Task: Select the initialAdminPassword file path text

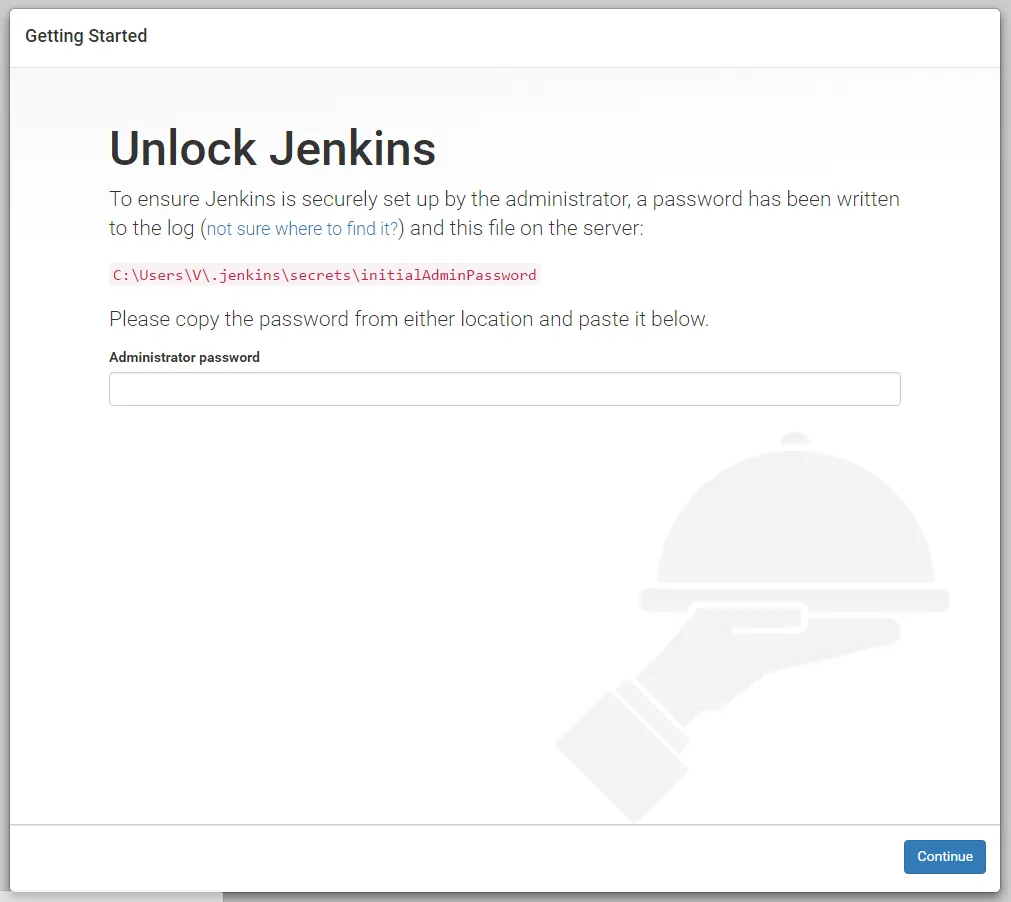Action: click(324, 275)
